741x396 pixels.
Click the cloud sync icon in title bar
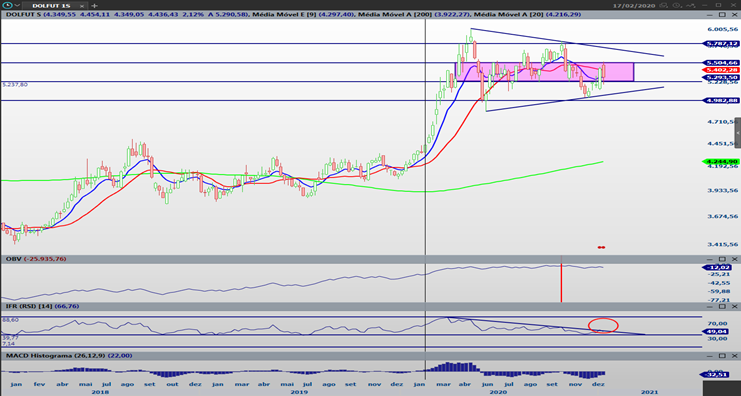tap(663, 5)
